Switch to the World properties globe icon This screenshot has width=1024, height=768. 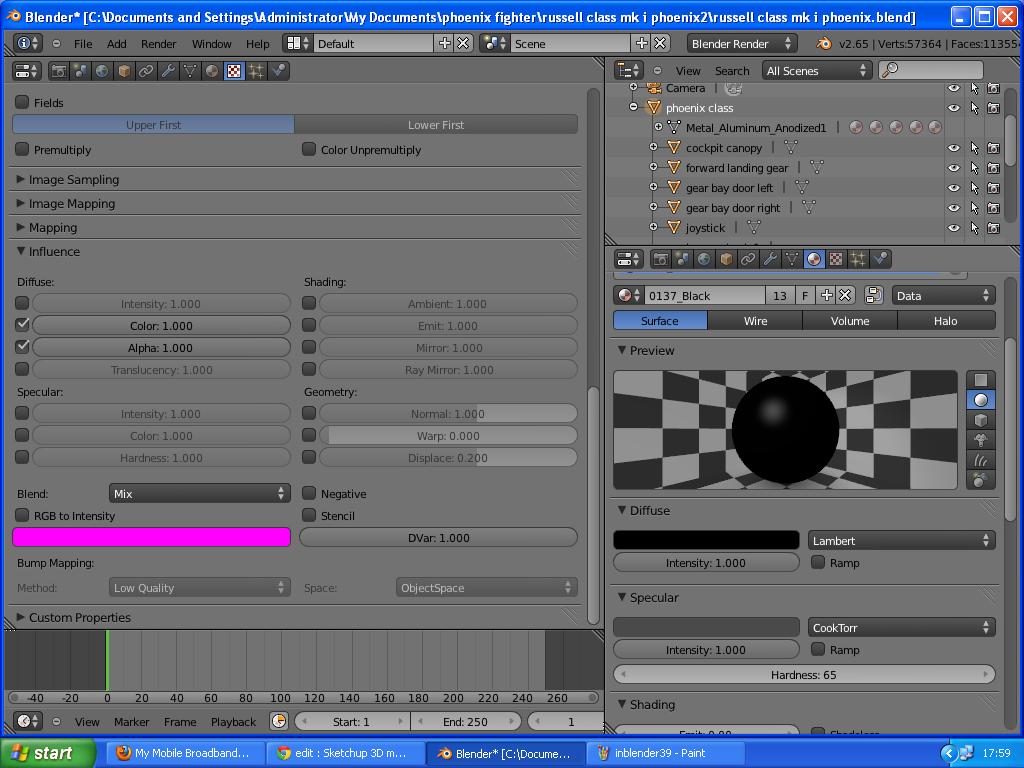706,259
